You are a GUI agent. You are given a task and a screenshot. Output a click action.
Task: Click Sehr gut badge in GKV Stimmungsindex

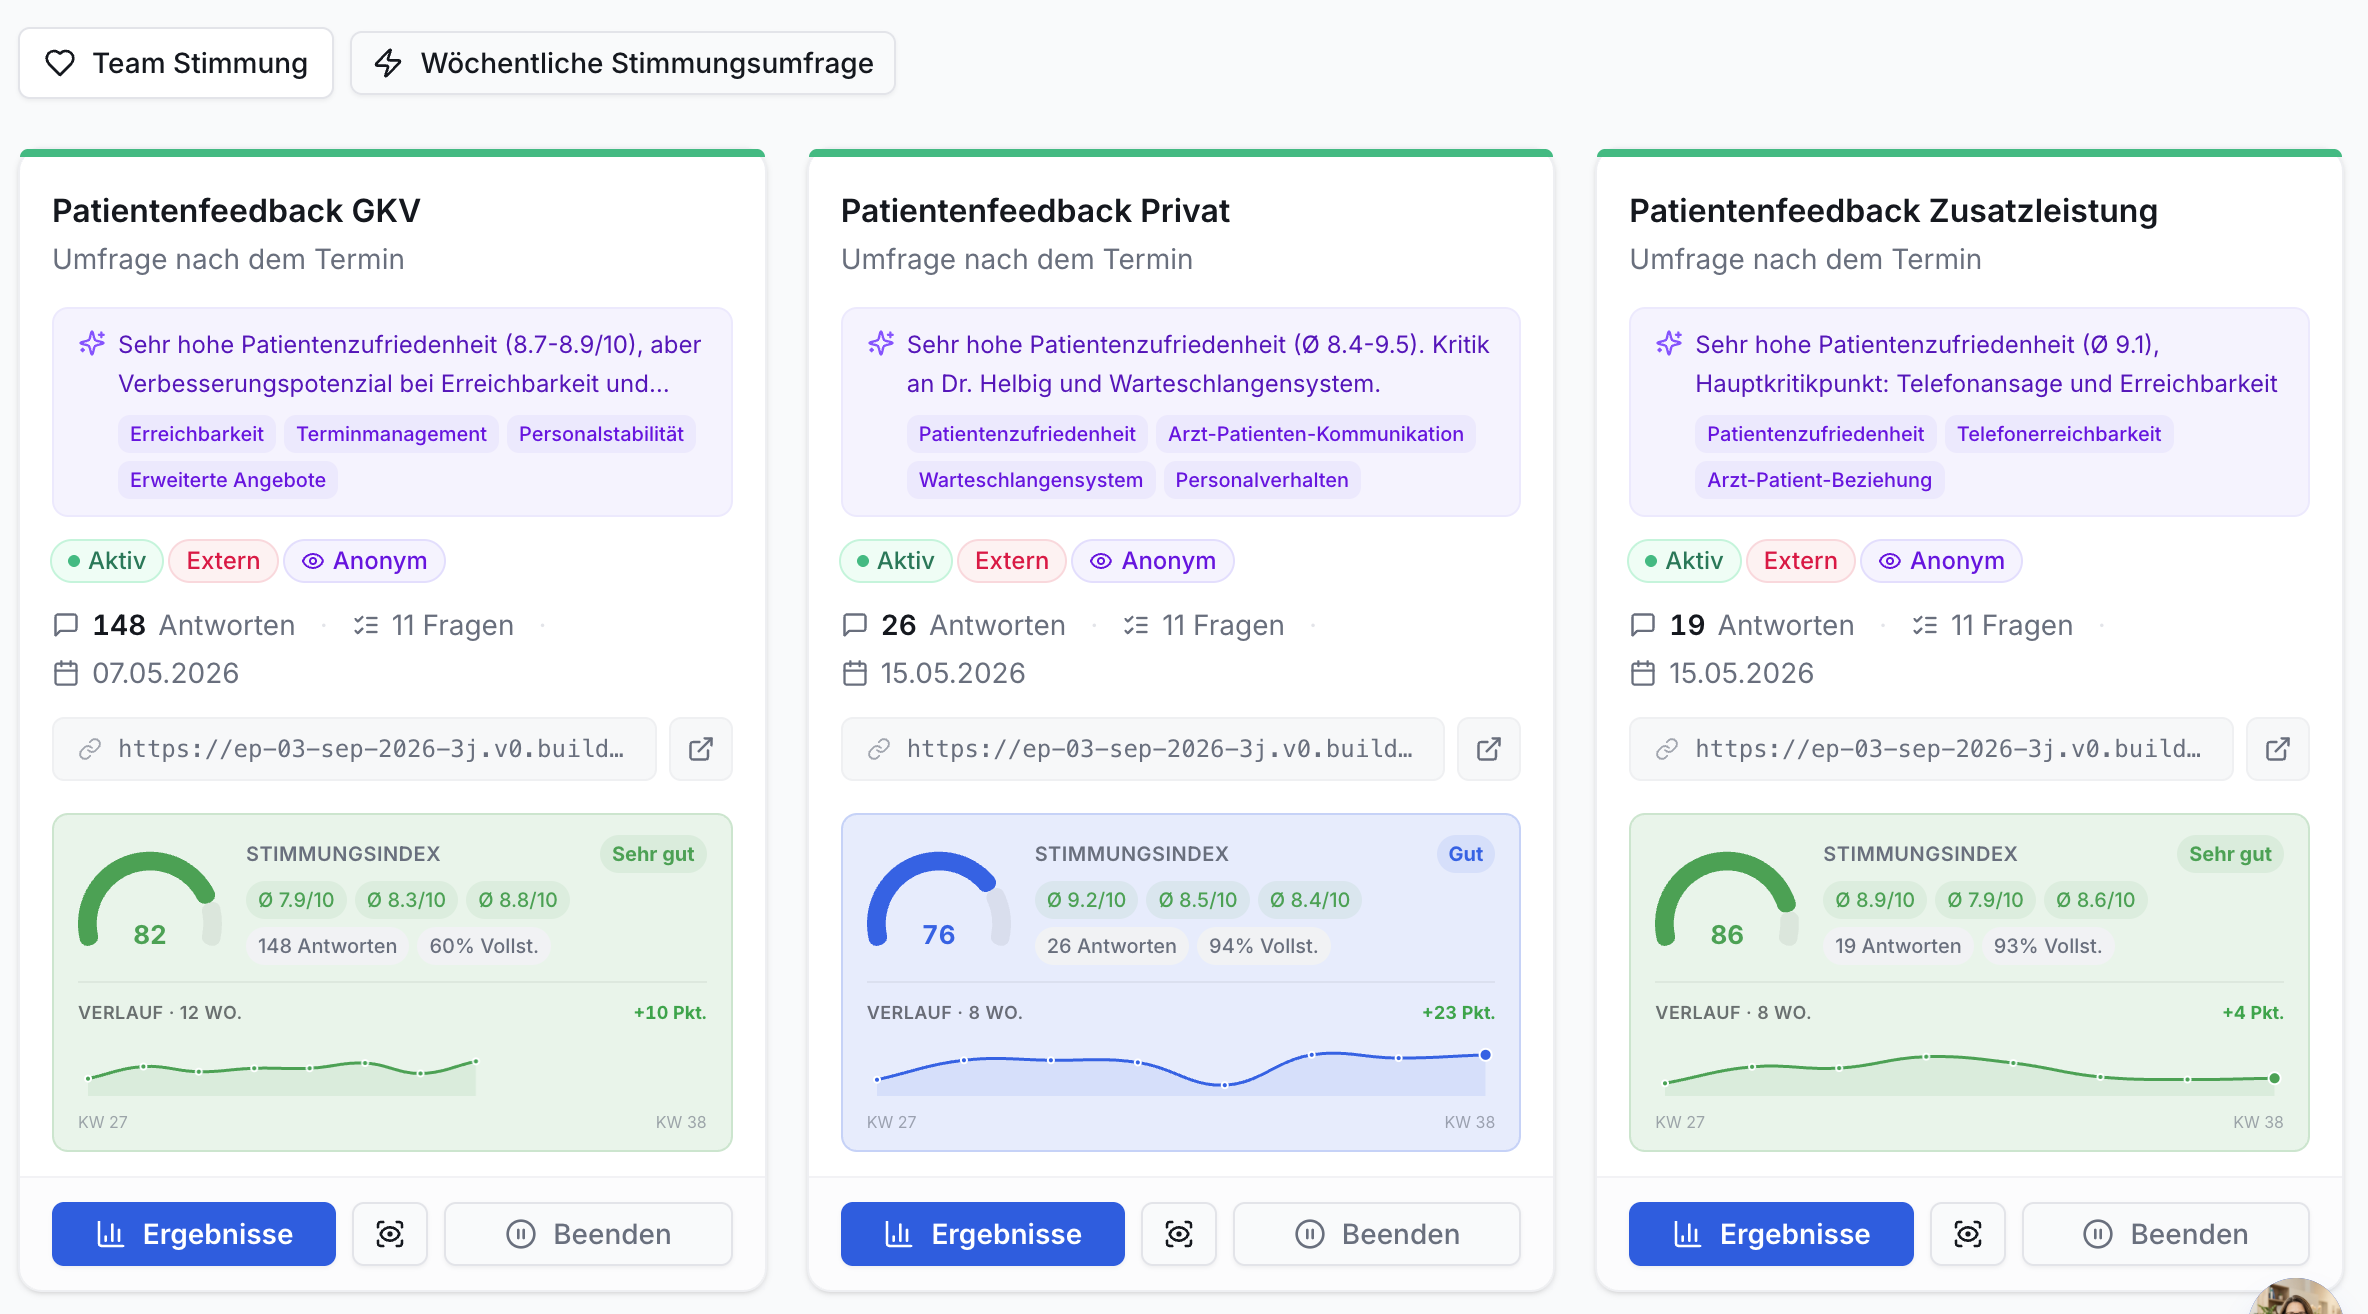(x=653, y=854)
